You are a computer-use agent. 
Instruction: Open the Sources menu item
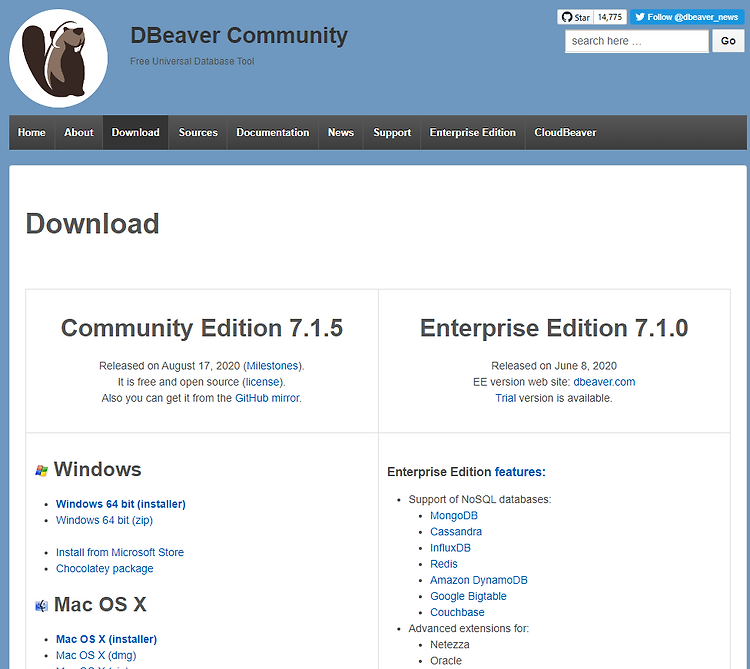tap(198, 132)
